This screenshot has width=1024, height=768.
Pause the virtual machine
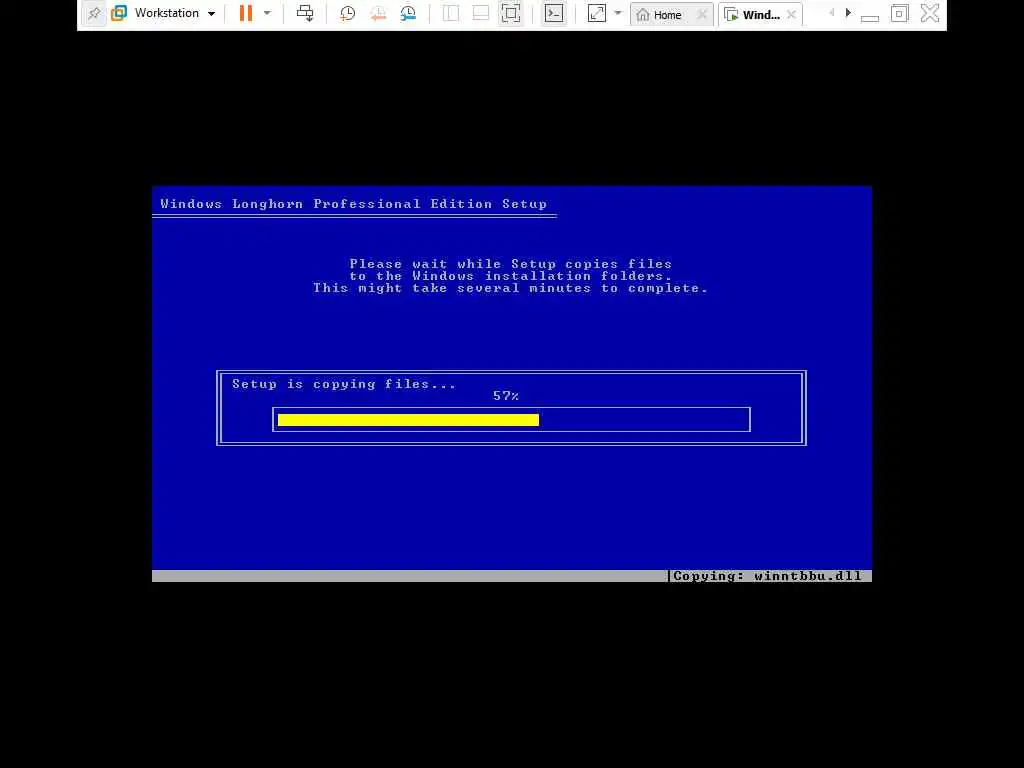[246, 13]
